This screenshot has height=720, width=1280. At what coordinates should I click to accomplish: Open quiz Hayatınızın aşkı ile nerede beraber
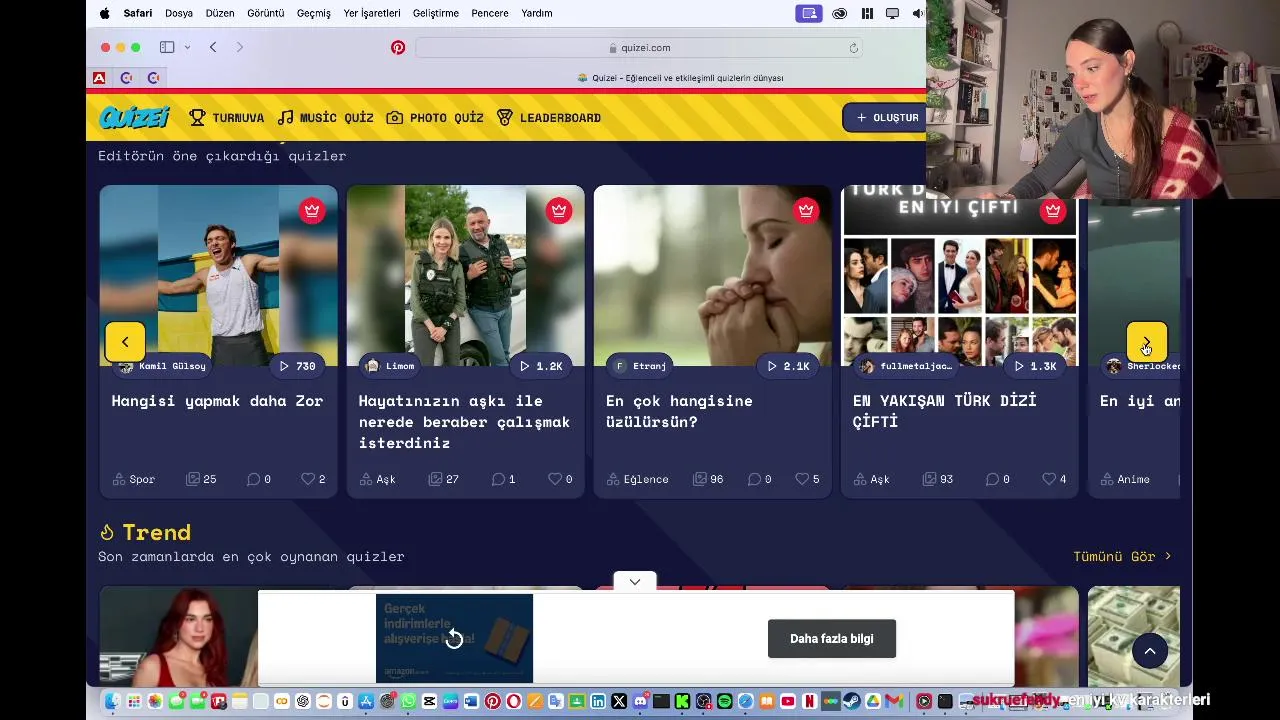(464, 421)
